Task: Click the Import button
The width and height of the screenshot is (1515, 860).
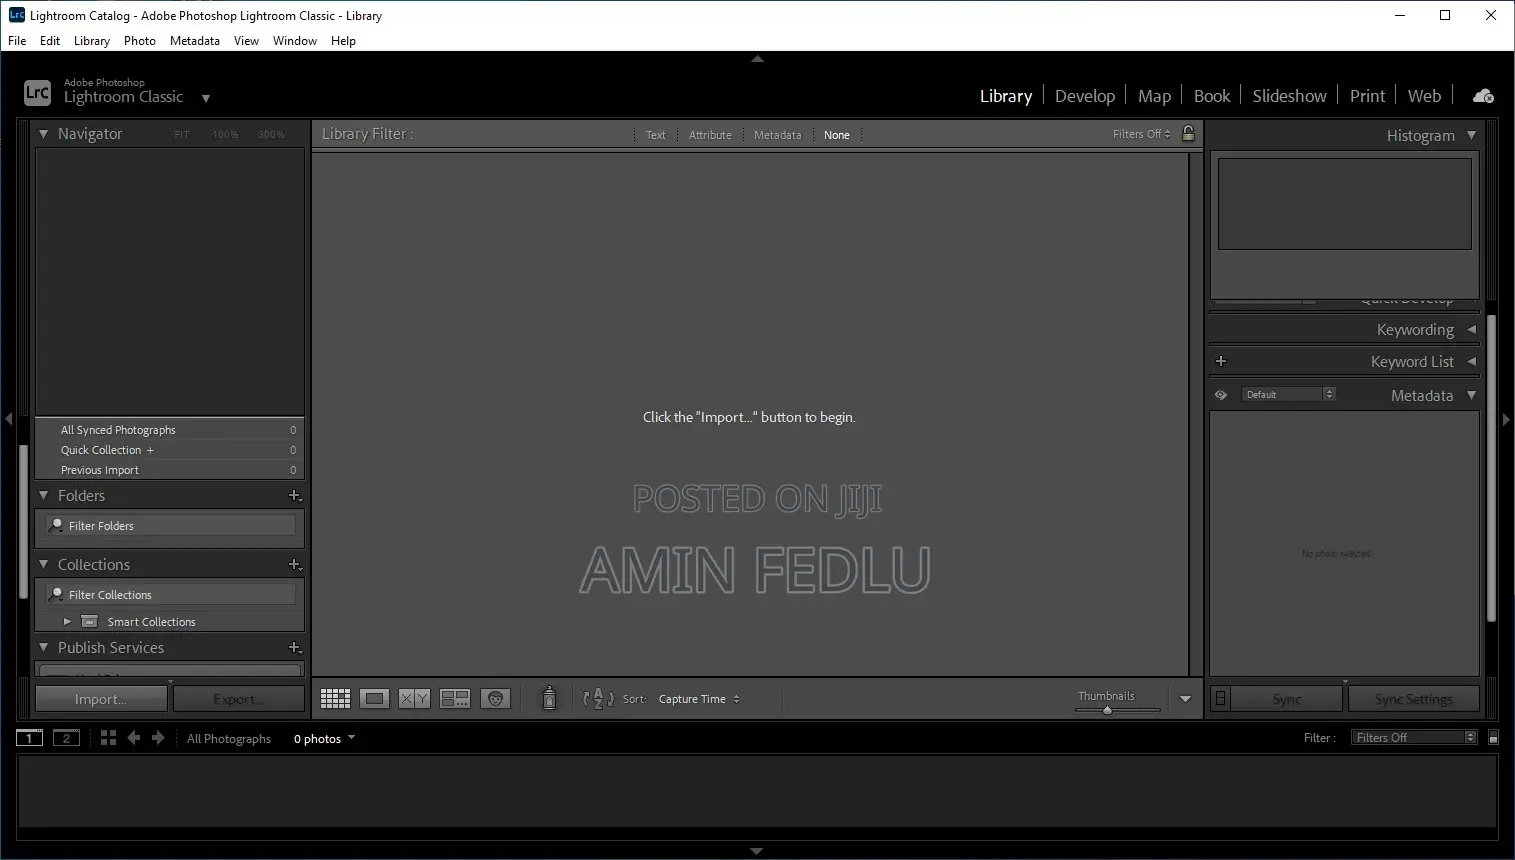Action: [x=100, y=698]
